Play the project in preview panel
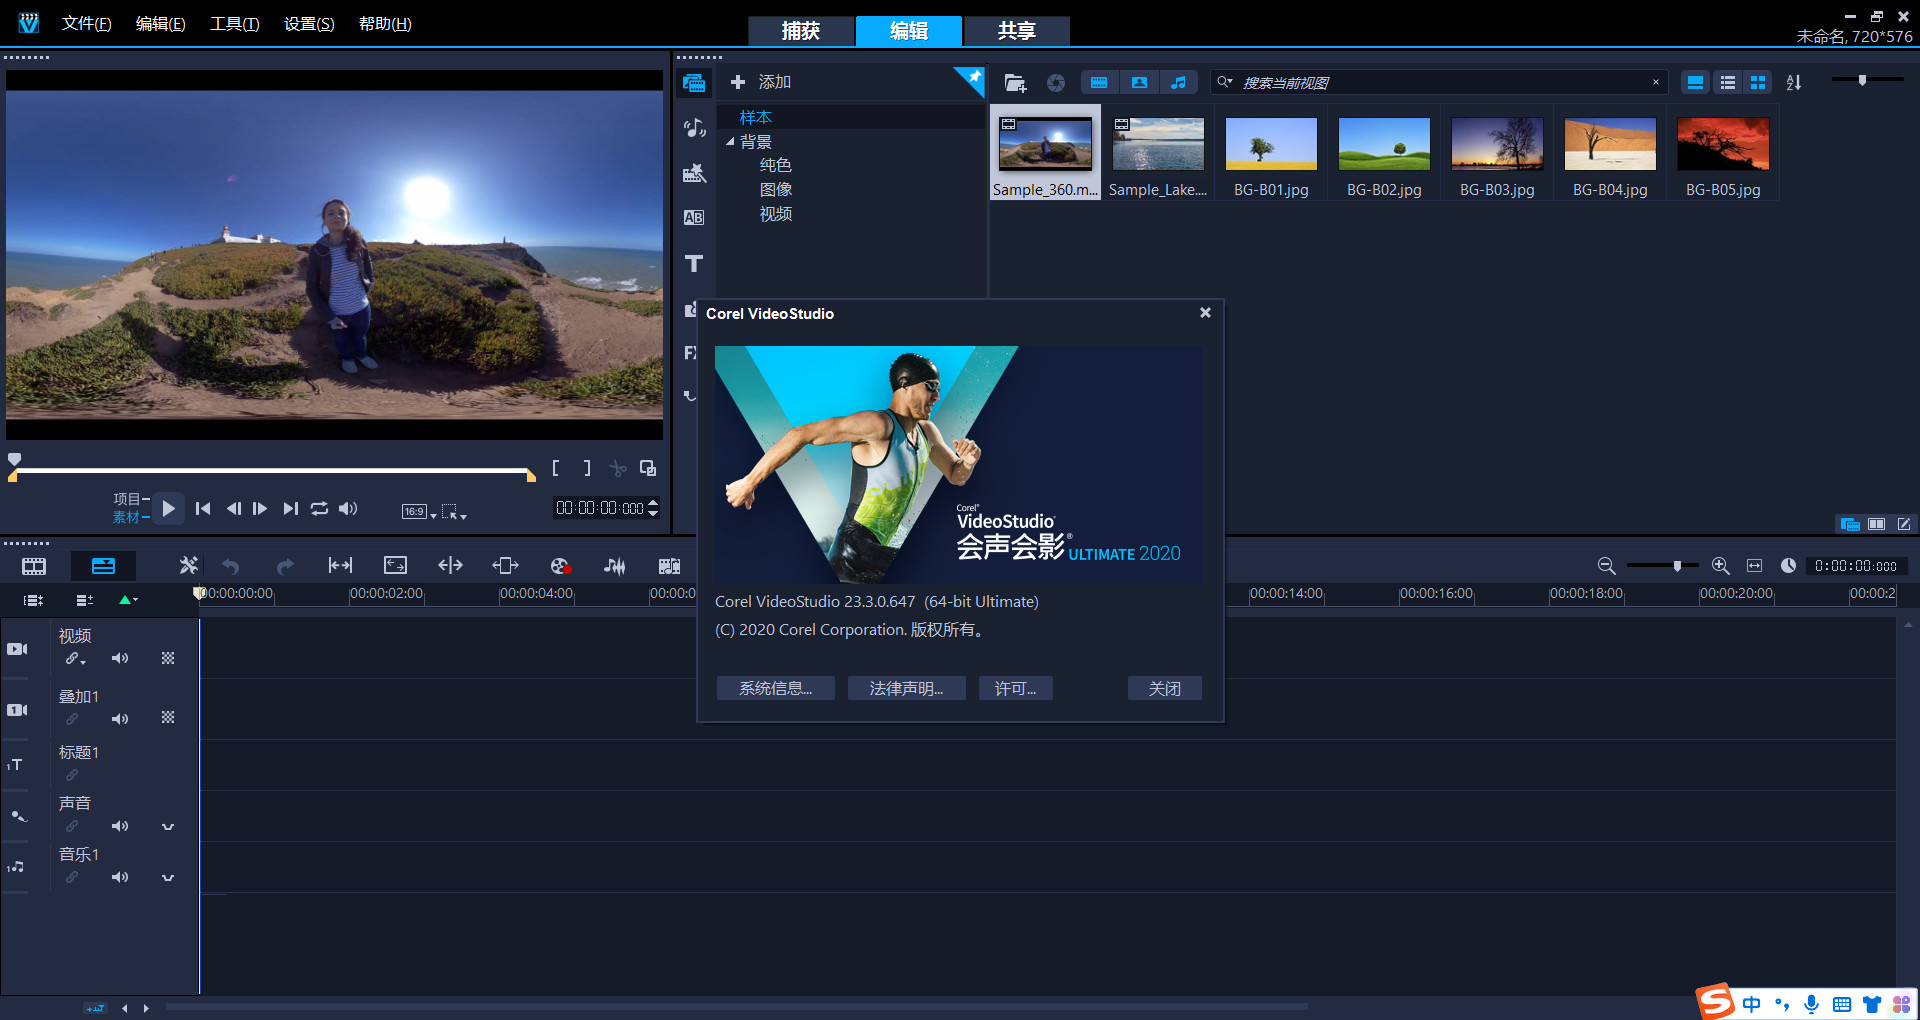The width and height of the screenshot is (1920, 1020). pyautogui.click(x=168, y=508)
